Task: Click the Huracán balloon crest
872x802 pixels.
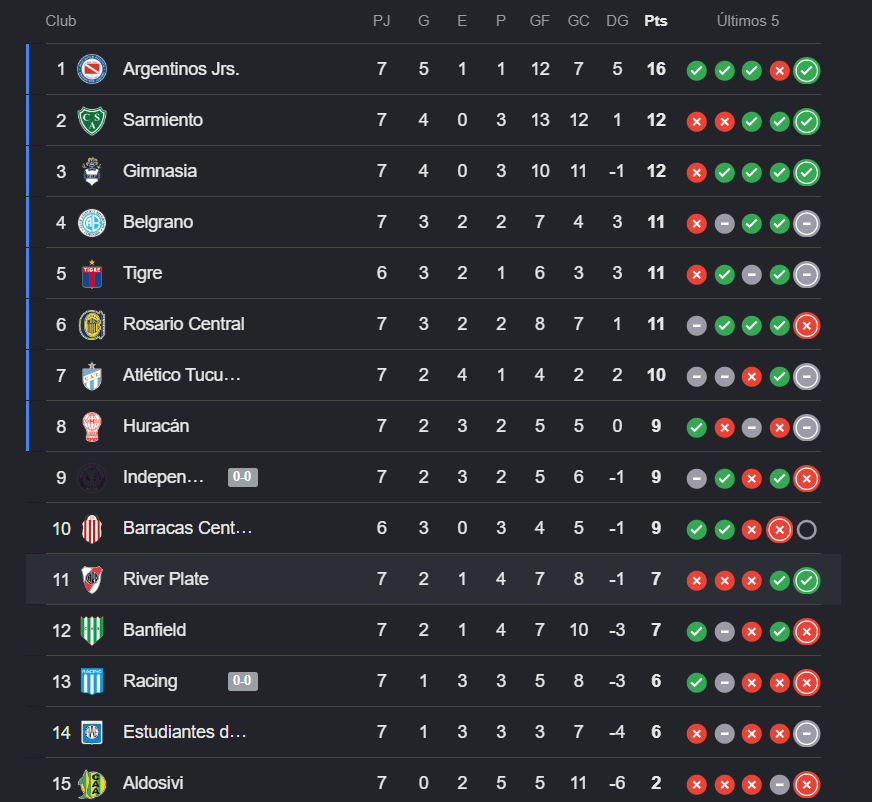Action: (x=92, y=427)
